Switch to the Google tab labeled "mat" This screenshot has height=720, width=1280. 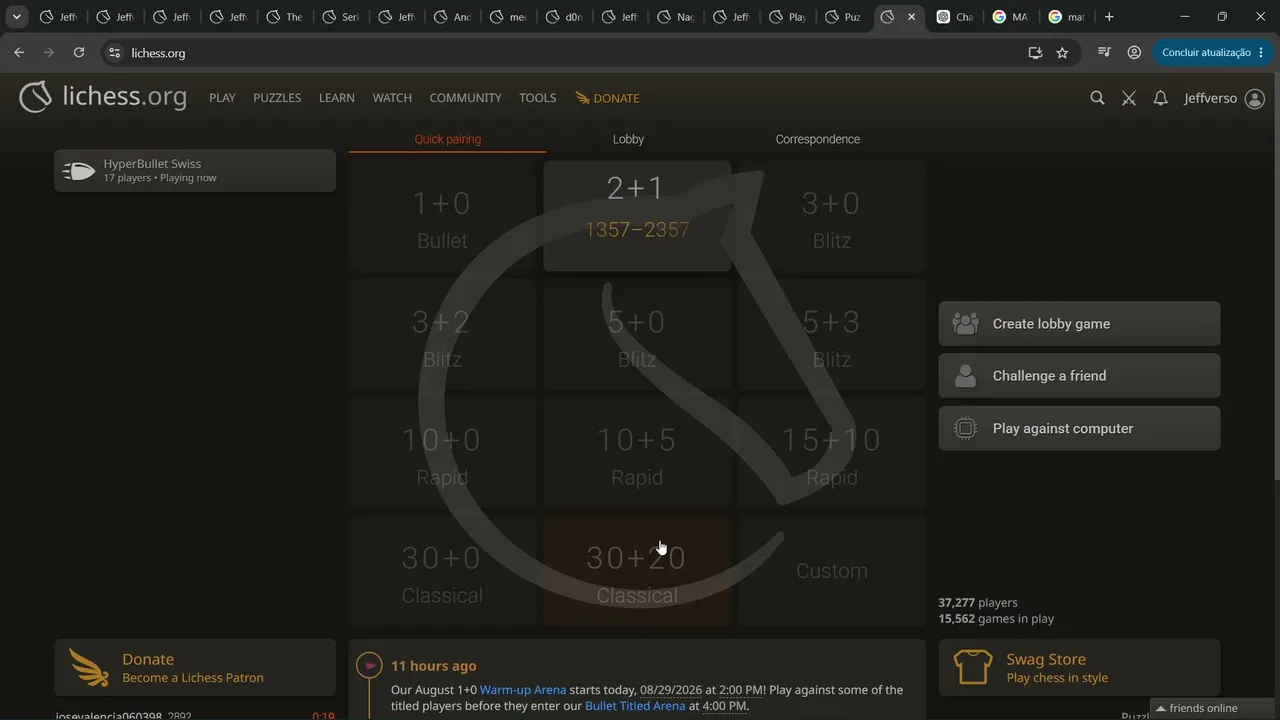click(x=1067, y=17)
